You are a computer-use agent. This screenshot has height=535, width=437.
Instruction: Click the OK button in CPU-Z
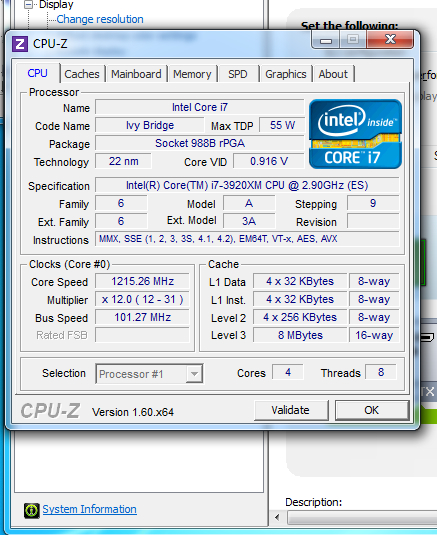coord(372,410)
